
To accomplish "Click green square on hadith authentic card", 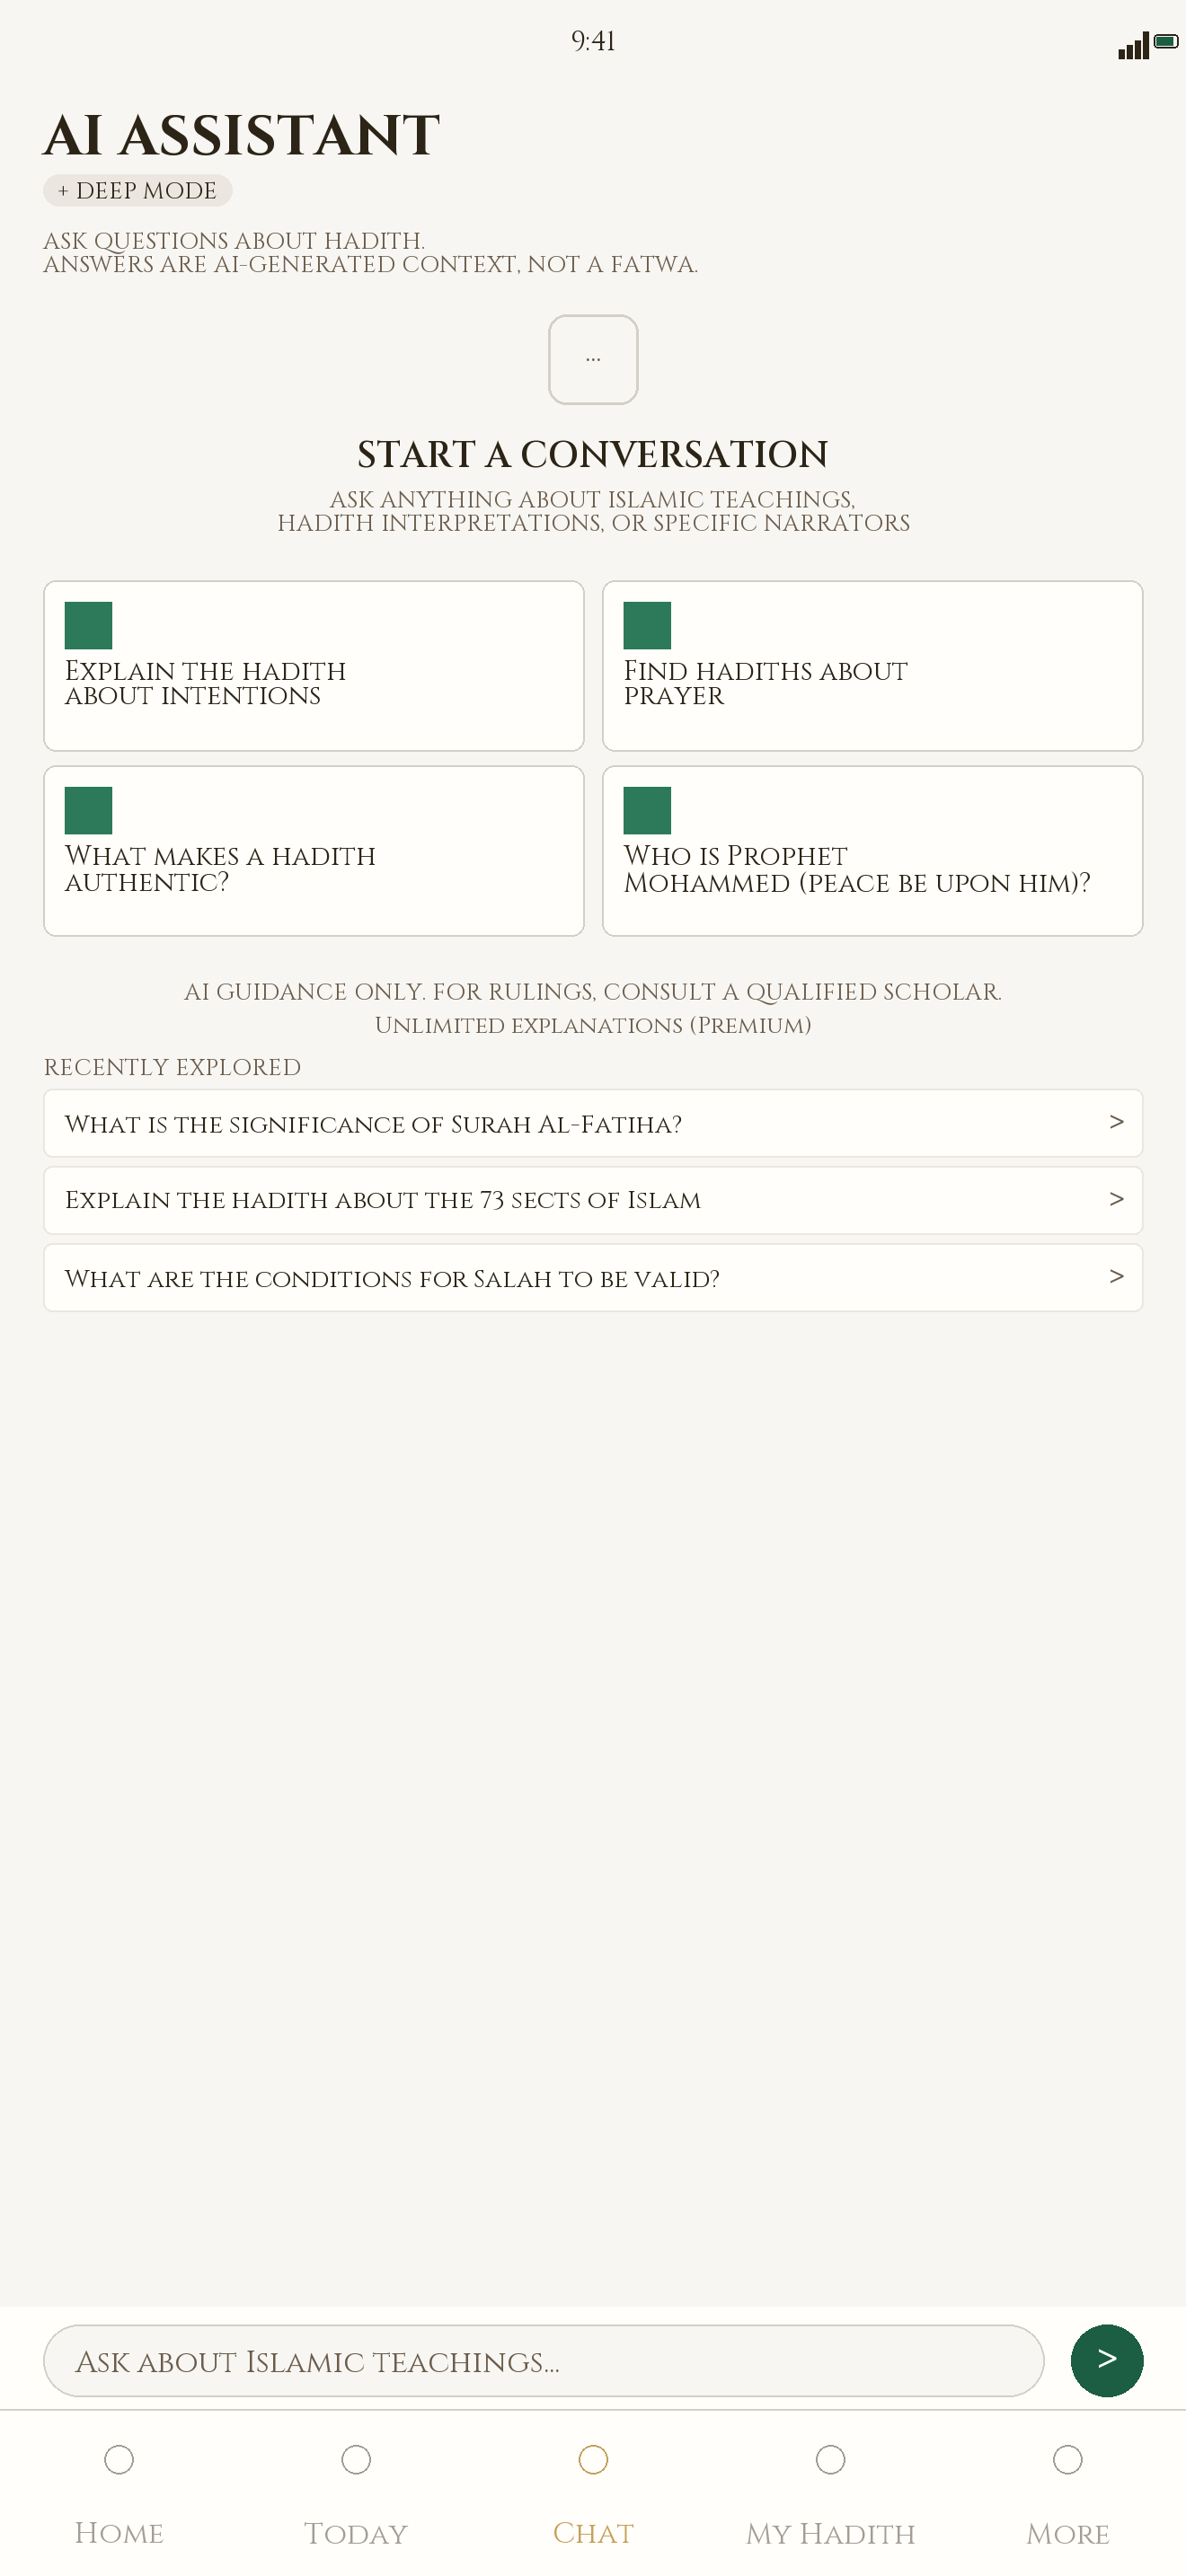I will (88, 810).
